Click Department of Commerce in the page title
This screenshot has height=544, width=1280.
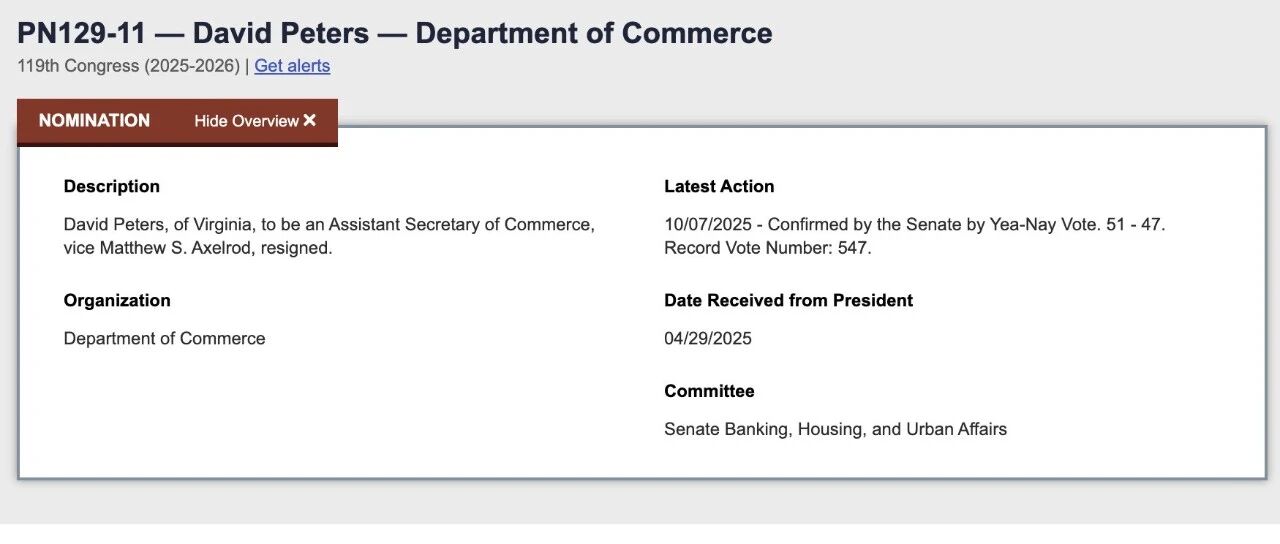pos(594,33)
